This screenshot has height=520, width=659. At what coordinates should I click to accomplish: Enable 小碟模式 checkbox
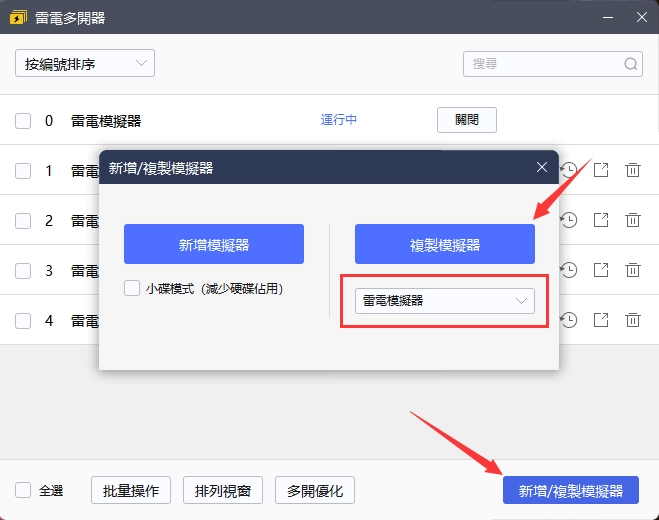[x=132, y=288]
